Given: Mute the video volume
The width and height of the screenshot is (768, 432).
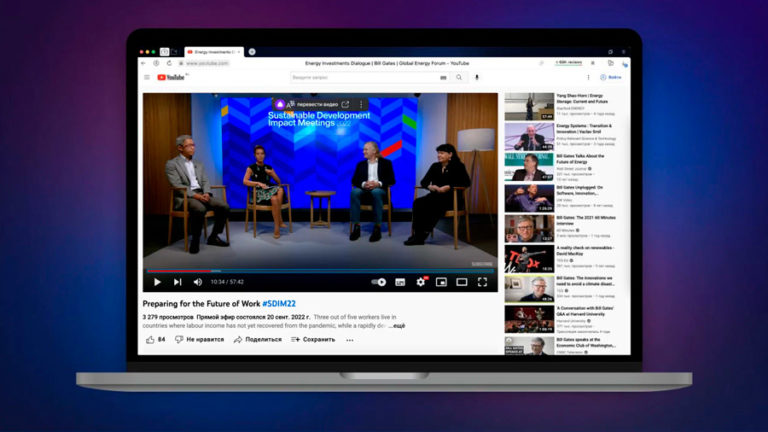Looking at the screenshot, I should coord(197,282).
